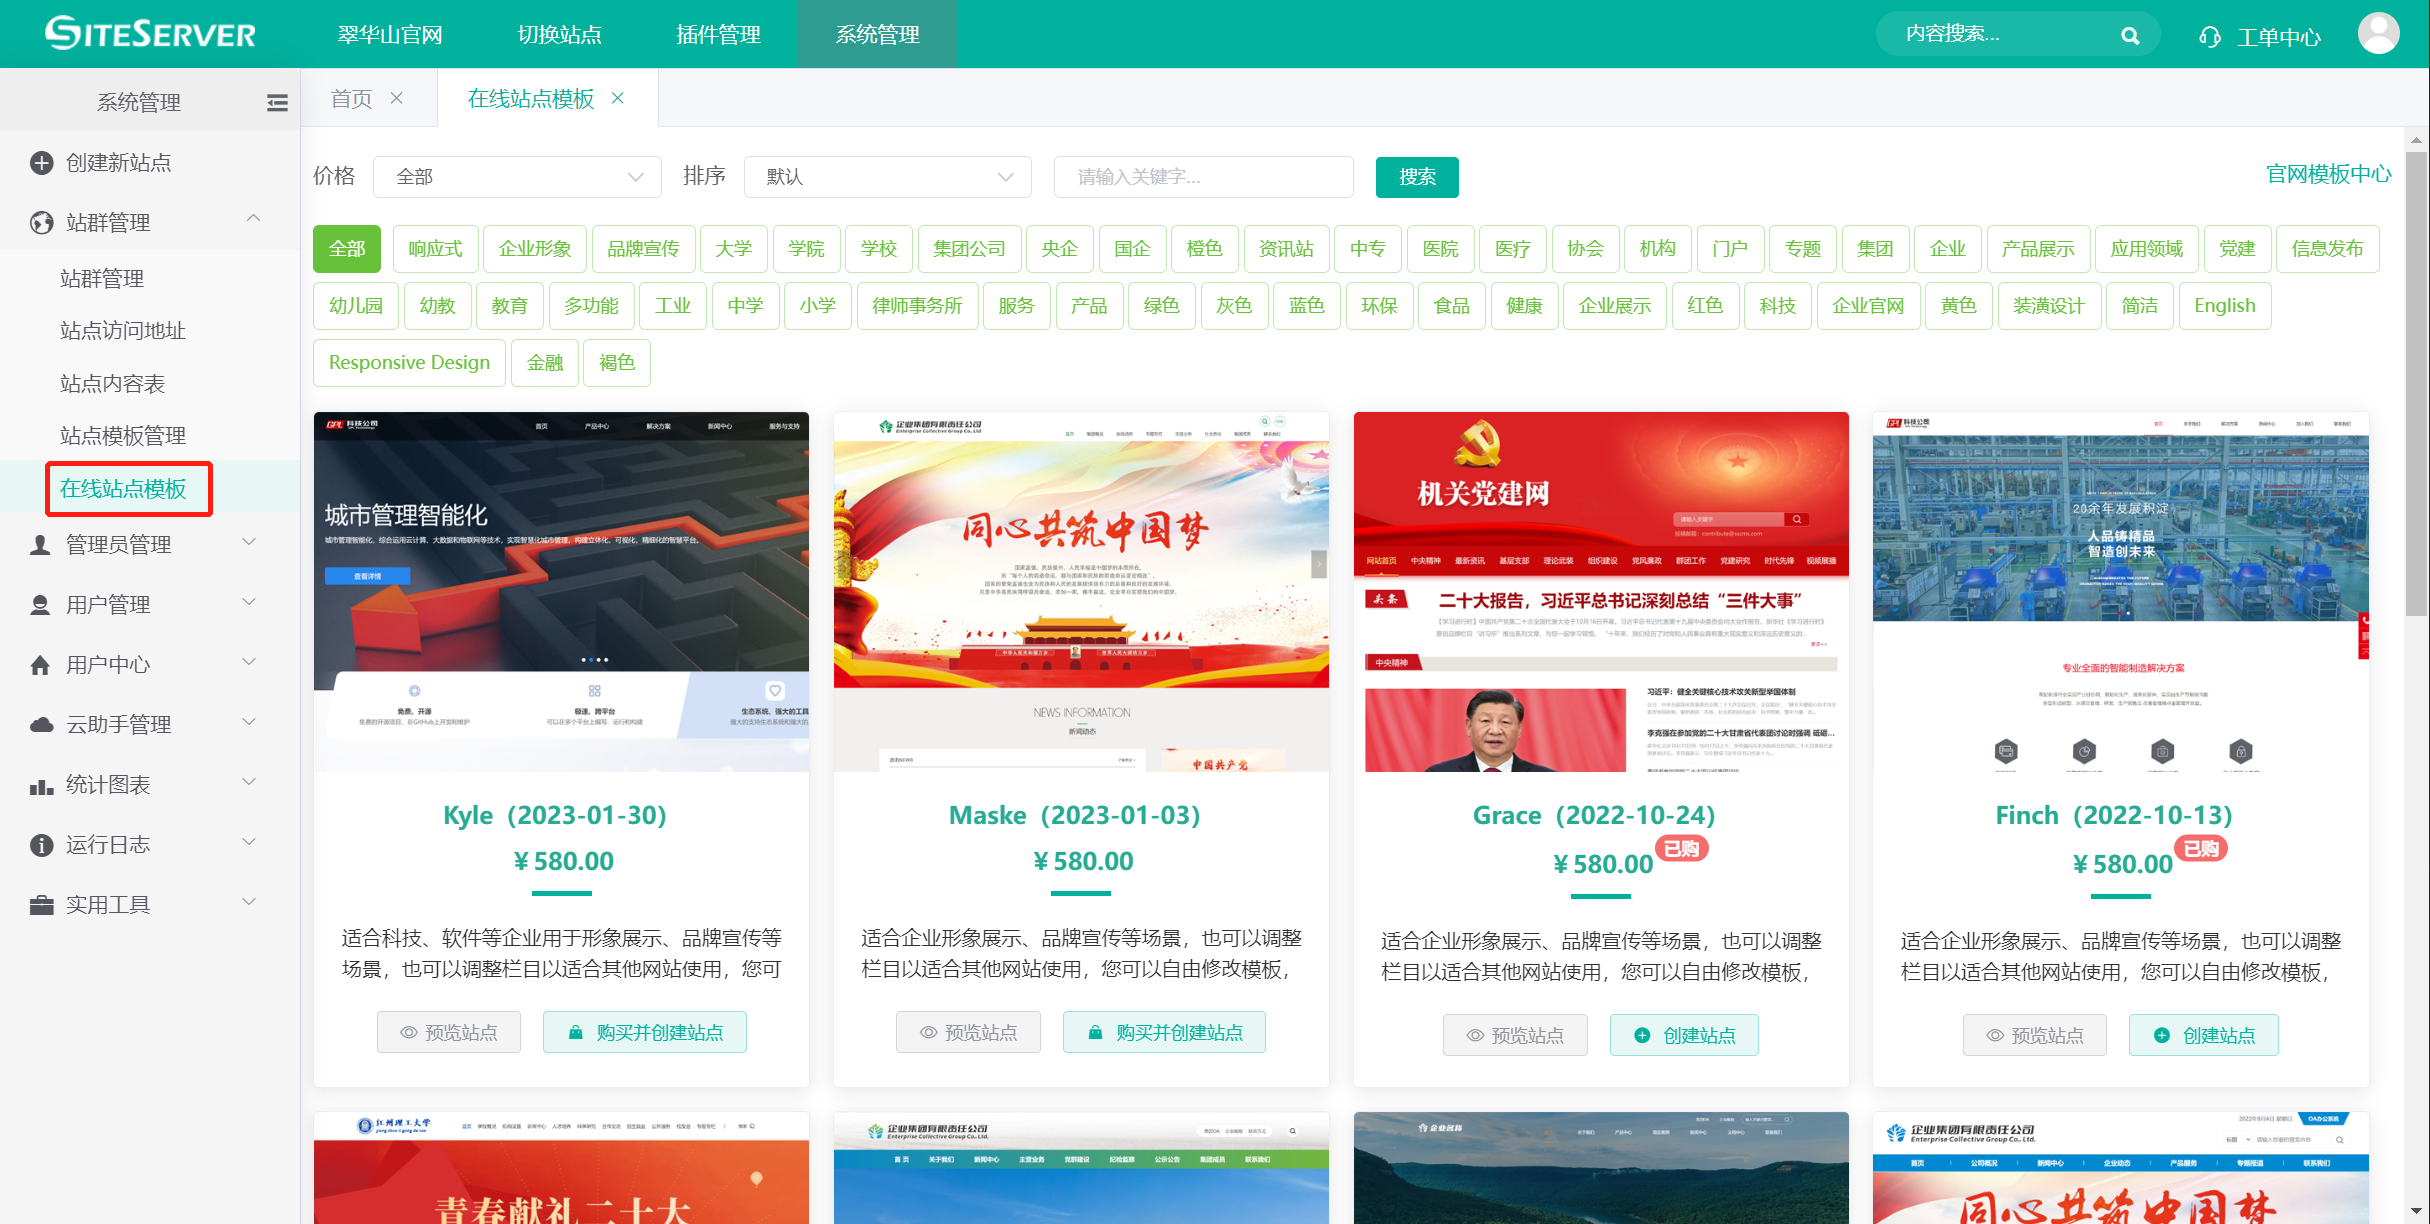
Task: Select the English filter tag
Action: pyautogui.click(x=2224, y=306)
